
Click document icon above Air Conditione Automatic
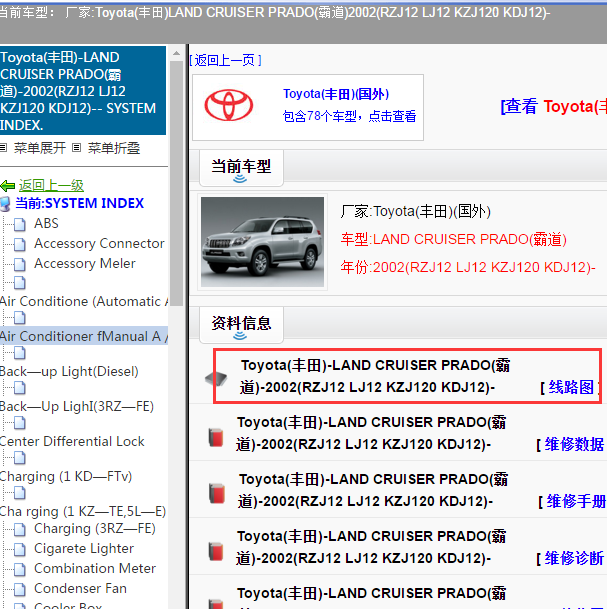[19, 283]
